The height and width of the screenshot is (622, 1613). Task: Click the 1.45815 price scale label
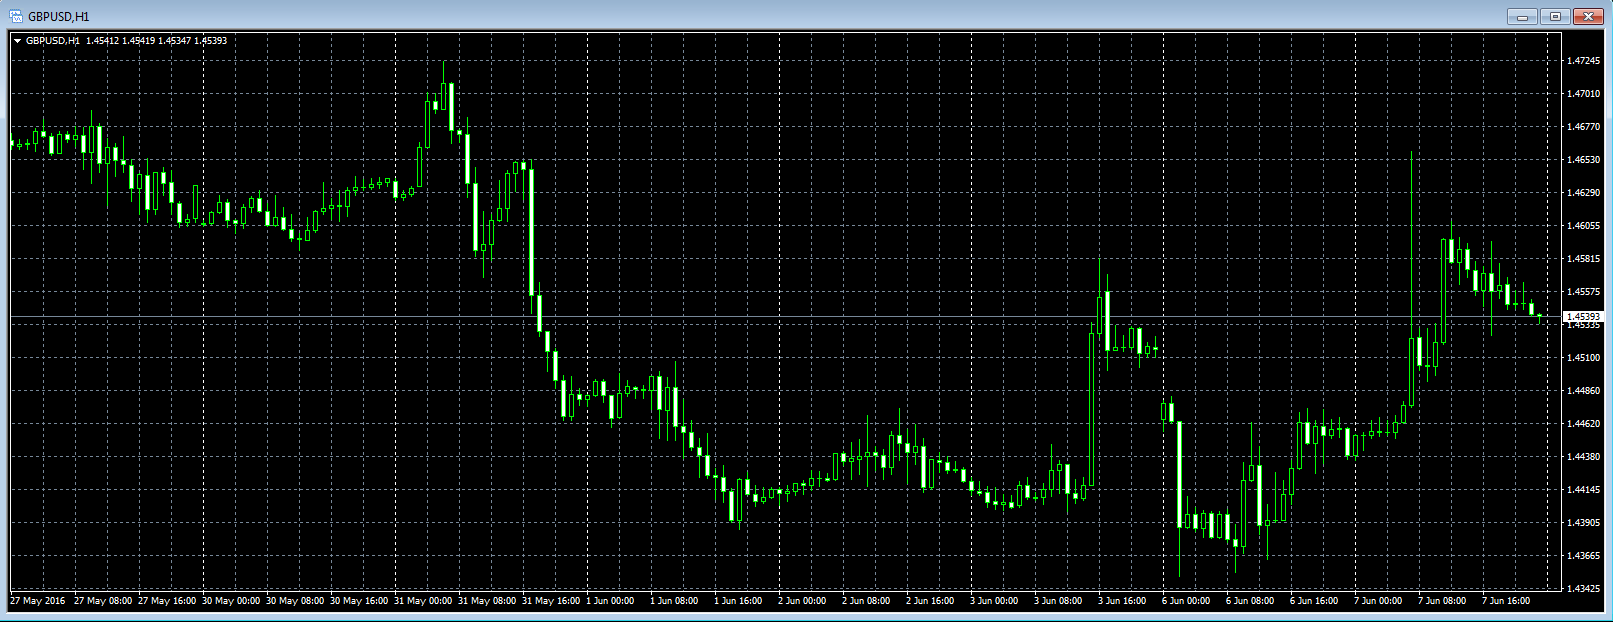tap(1584, 259)
